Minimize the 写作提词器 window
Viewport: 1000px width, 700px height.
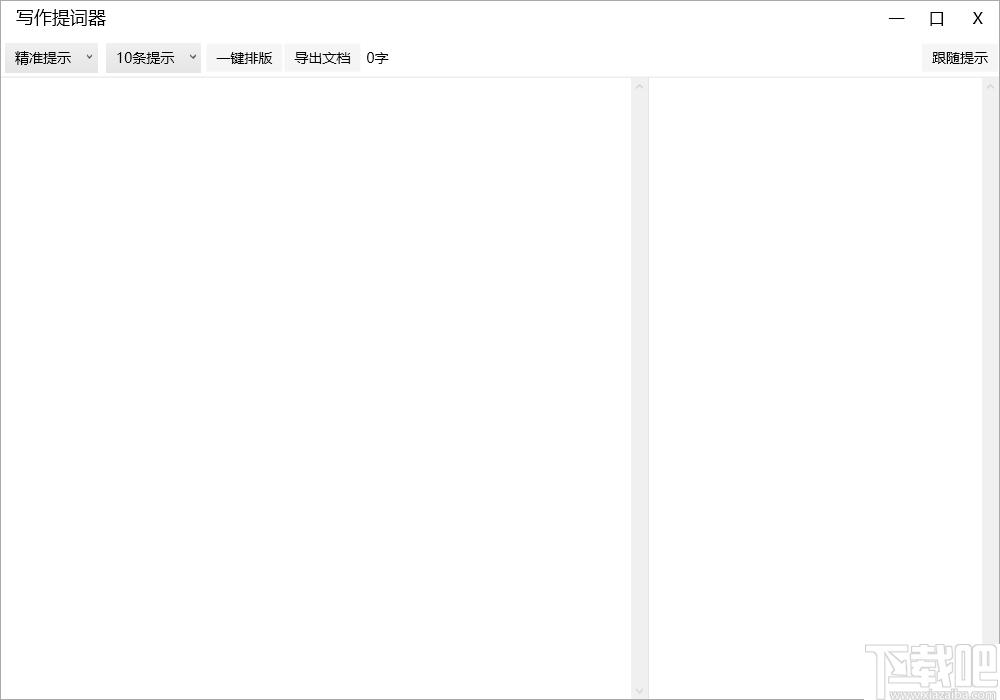(x=897, y=18)
